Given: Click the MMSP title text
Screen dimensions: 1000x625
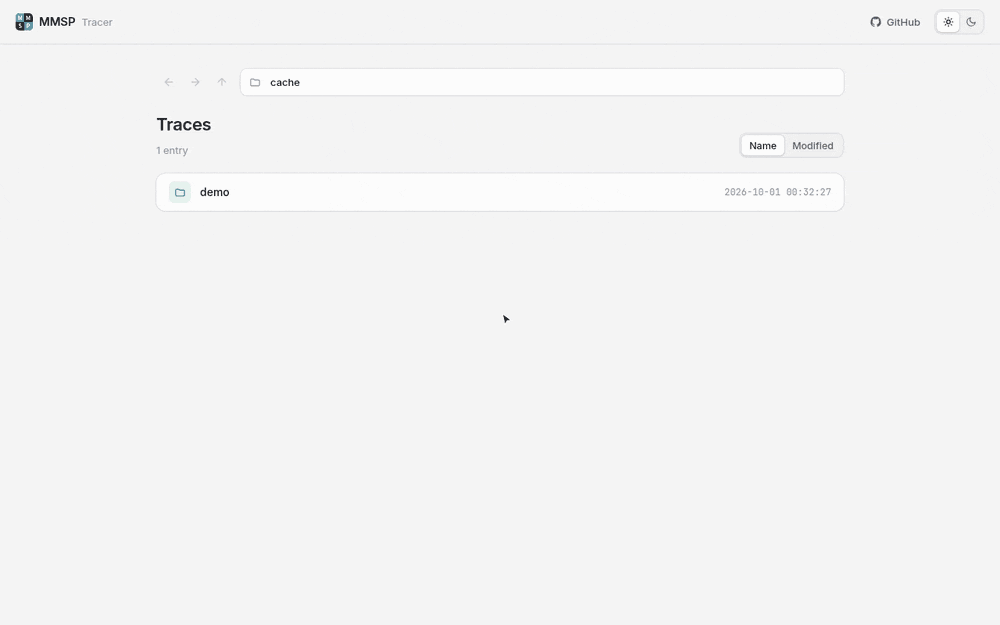Looking at the screenshot, I should click(x=57, y=22).
